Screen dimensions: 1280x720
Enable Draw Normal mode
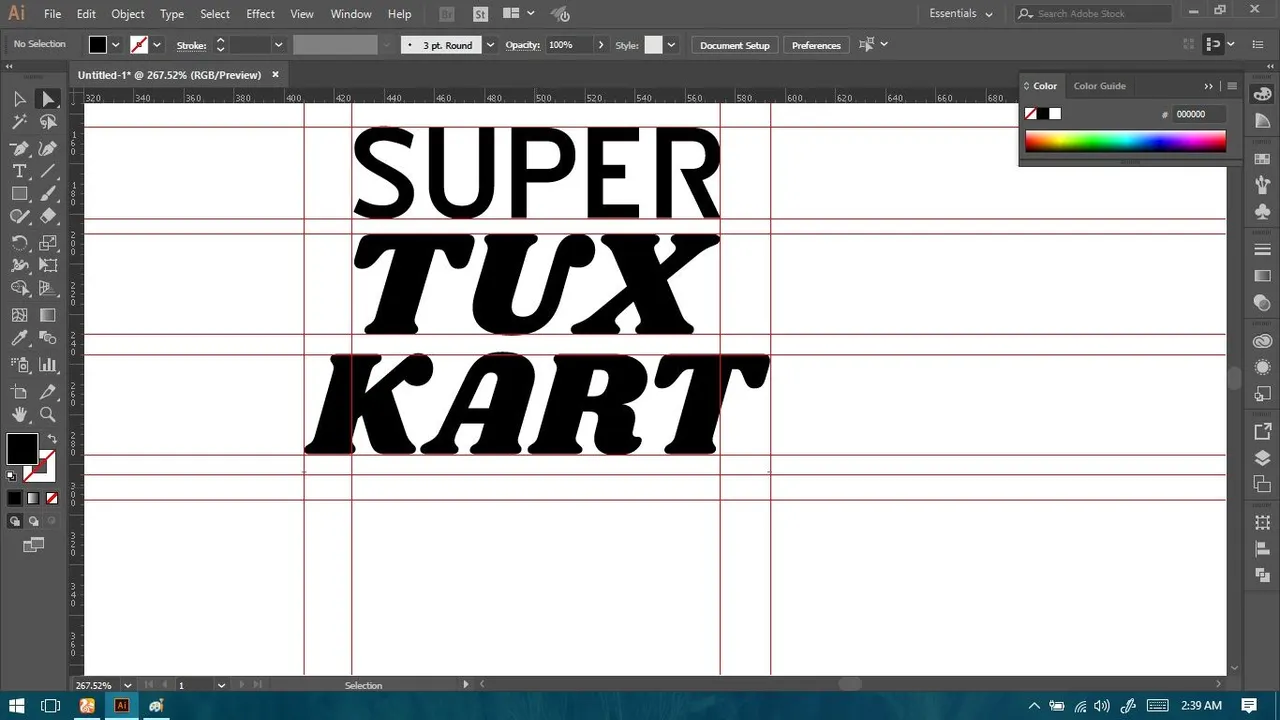click(x=15, y=521)
